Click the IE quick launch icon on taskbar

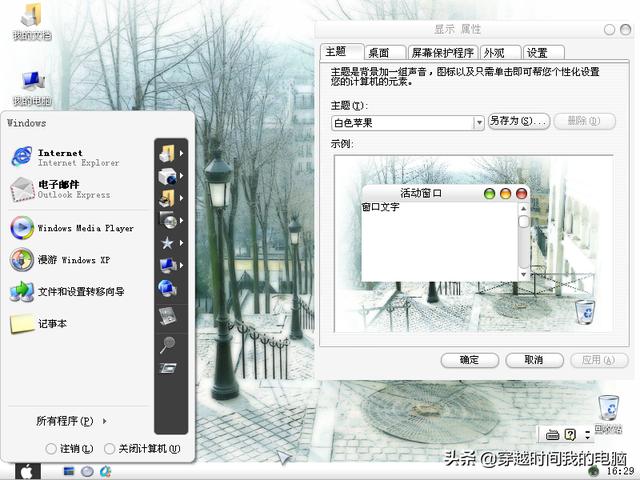106,471
